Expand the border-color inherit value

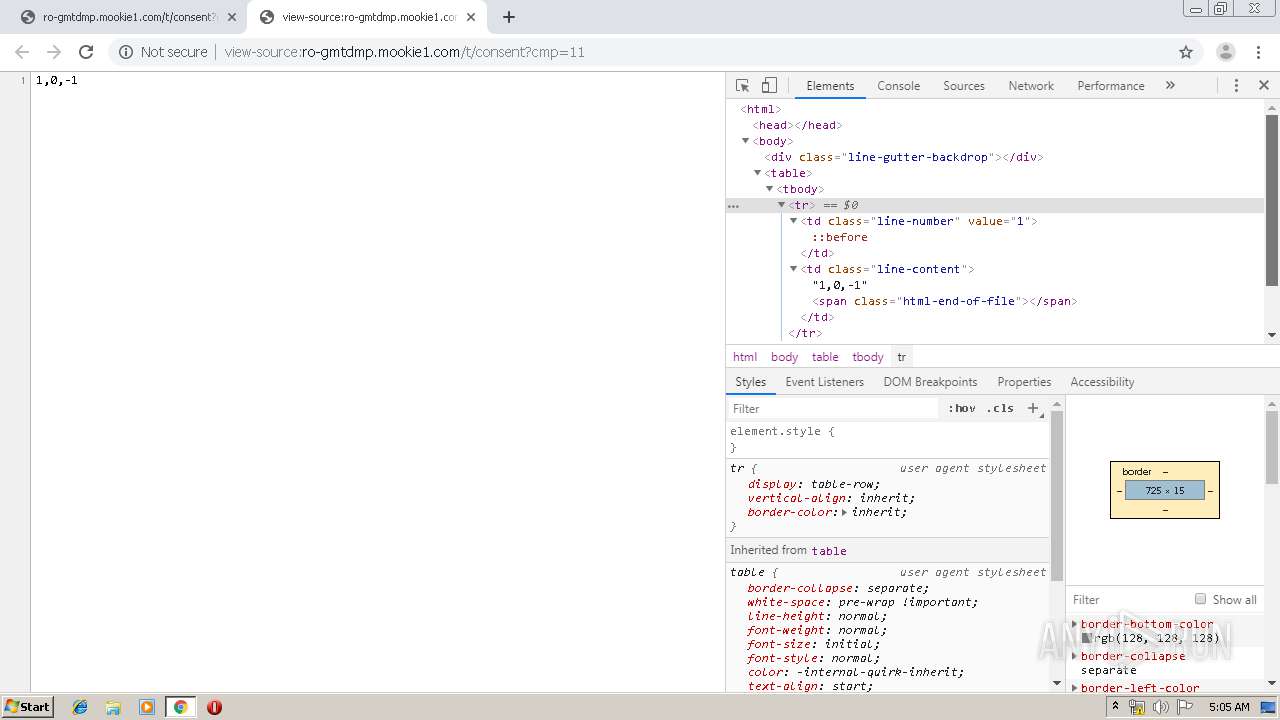tap(844, 512)
